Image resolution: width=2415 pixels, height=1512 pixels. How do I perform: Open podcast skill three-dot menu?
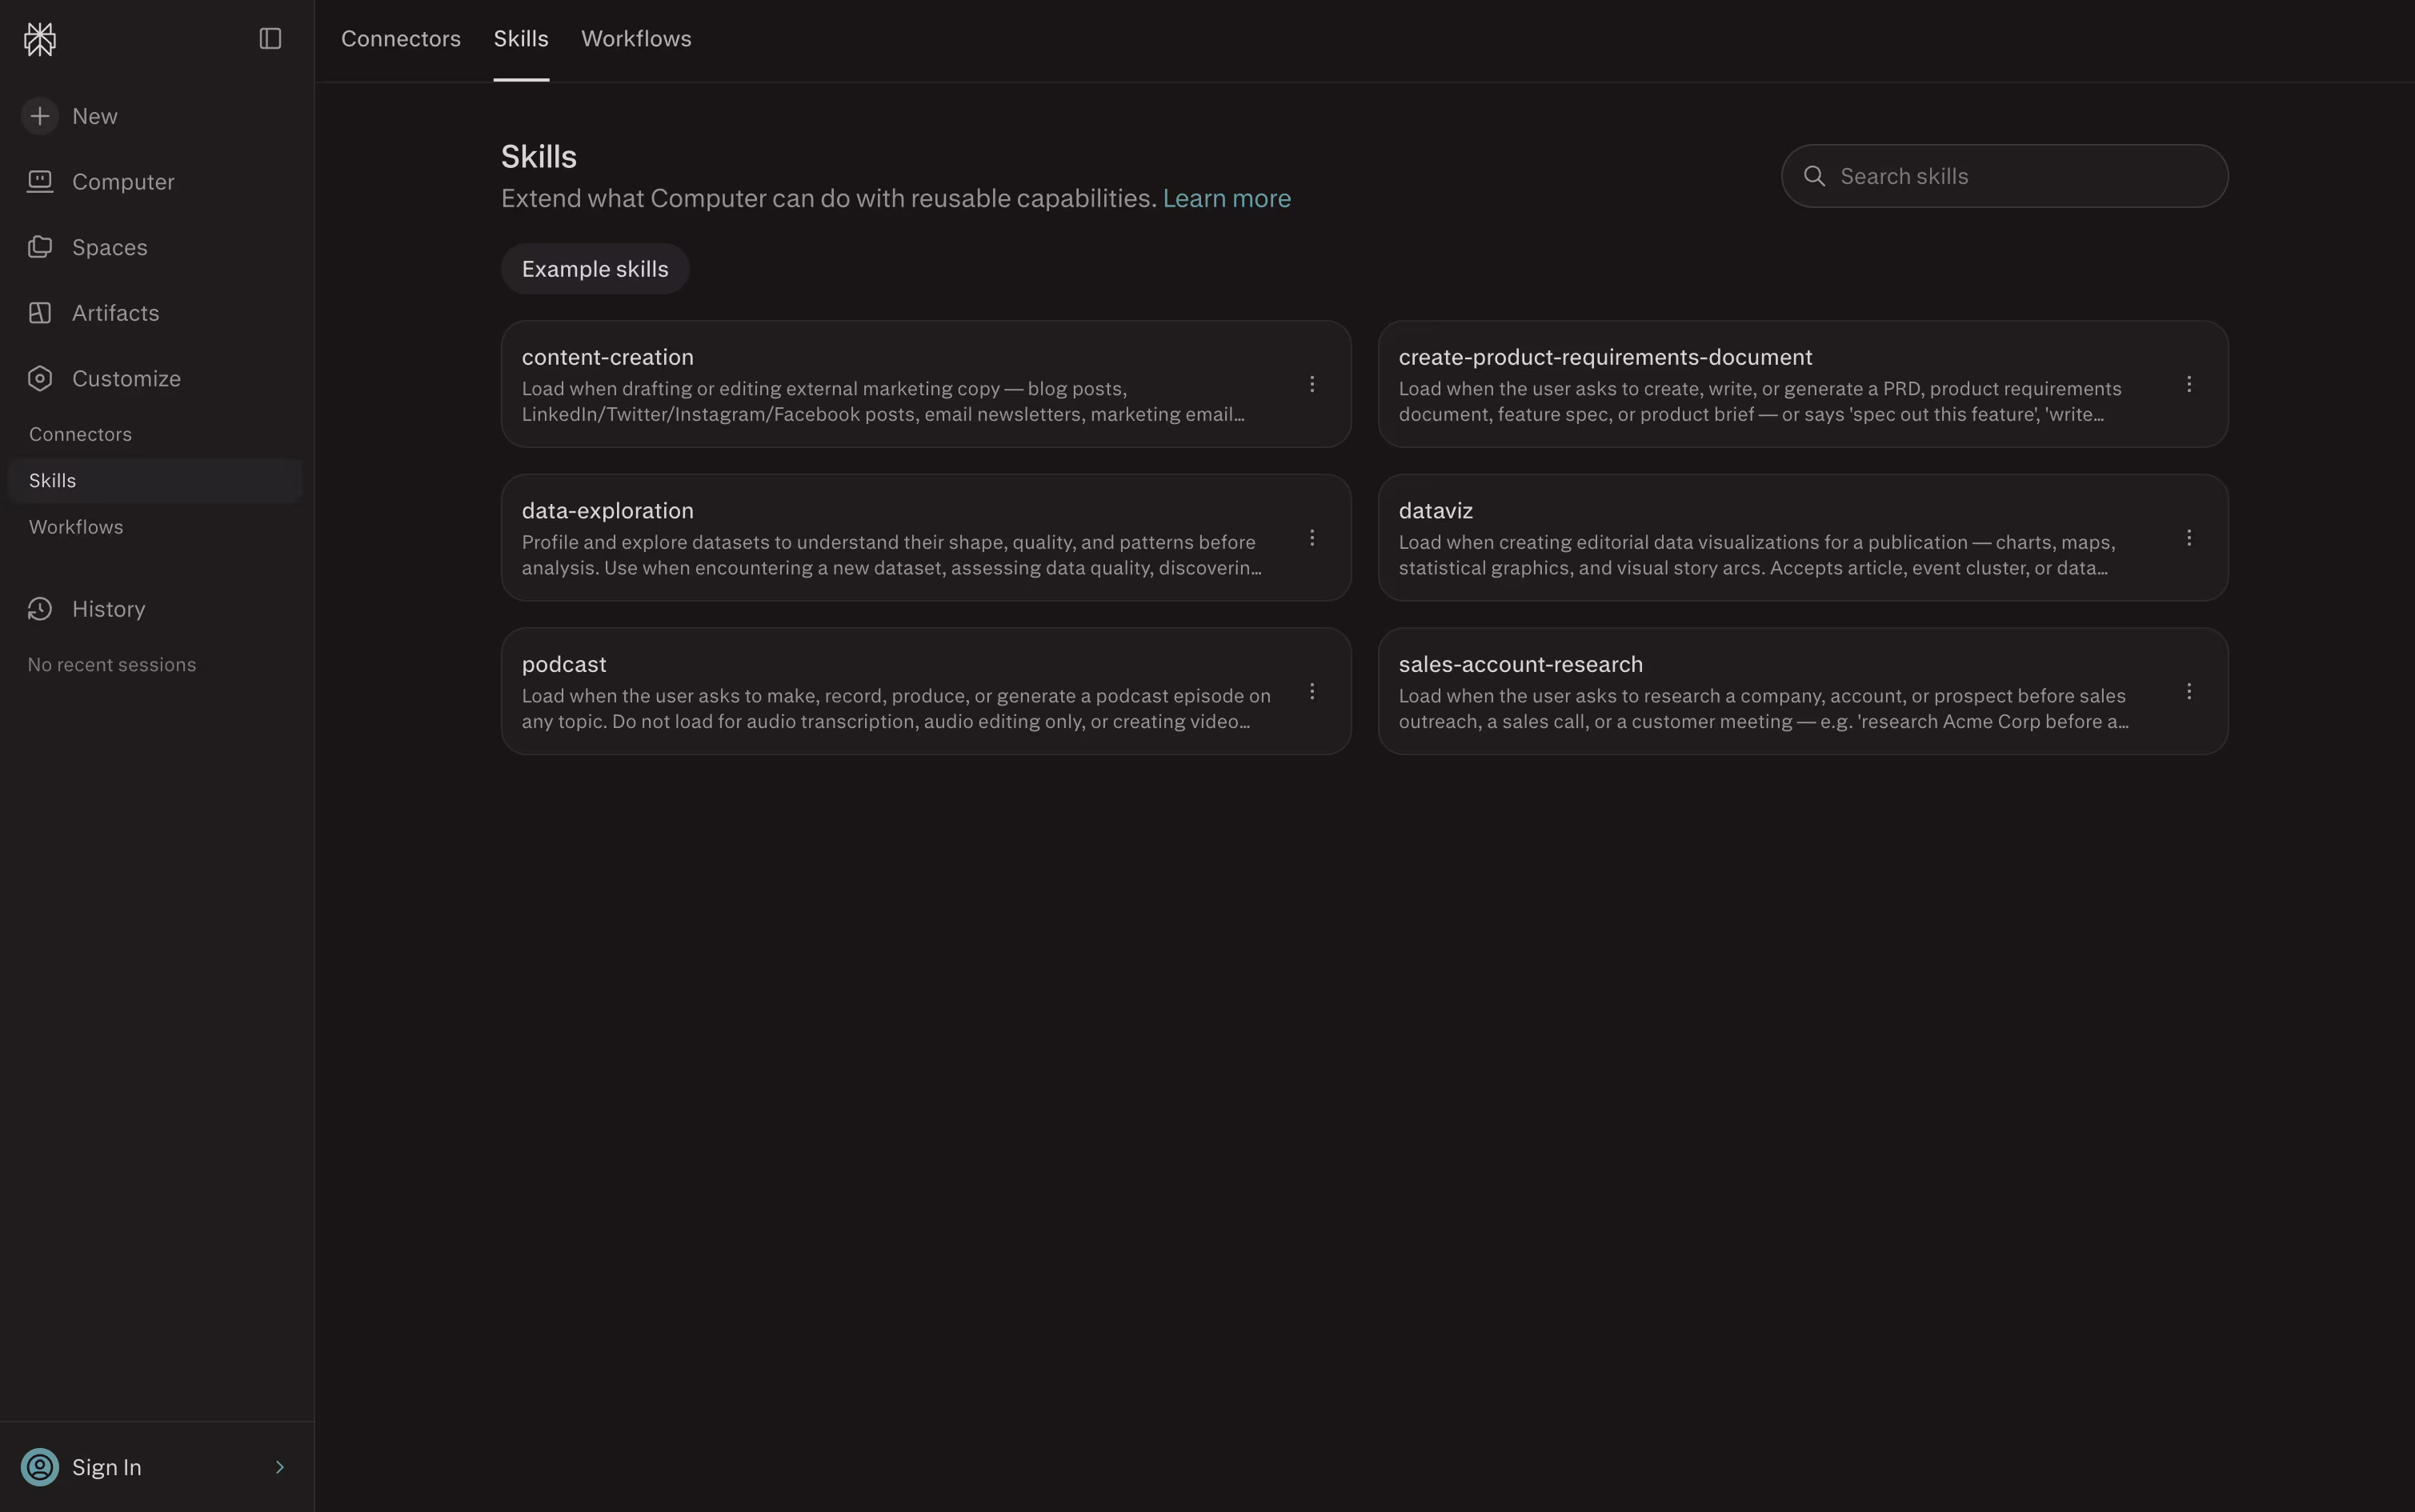tap(1312, 691)
